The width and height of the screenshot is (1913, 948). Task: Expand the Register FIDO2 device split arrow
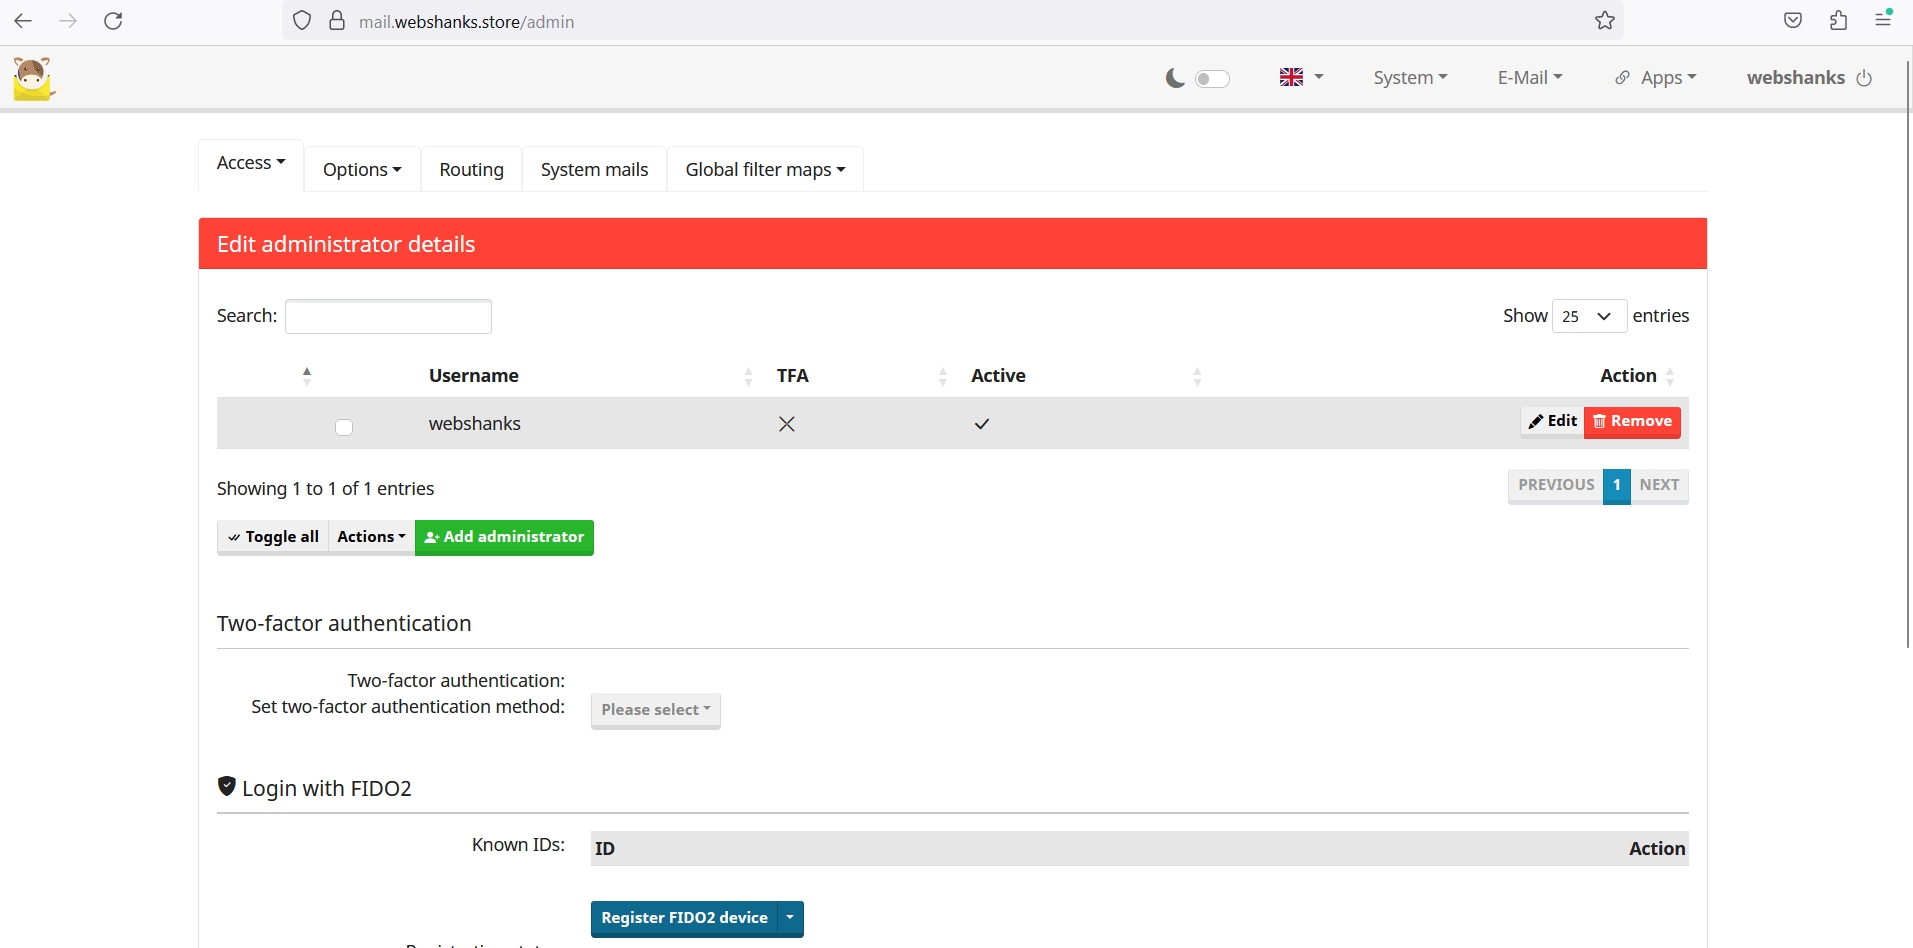[x=790, y=918]
